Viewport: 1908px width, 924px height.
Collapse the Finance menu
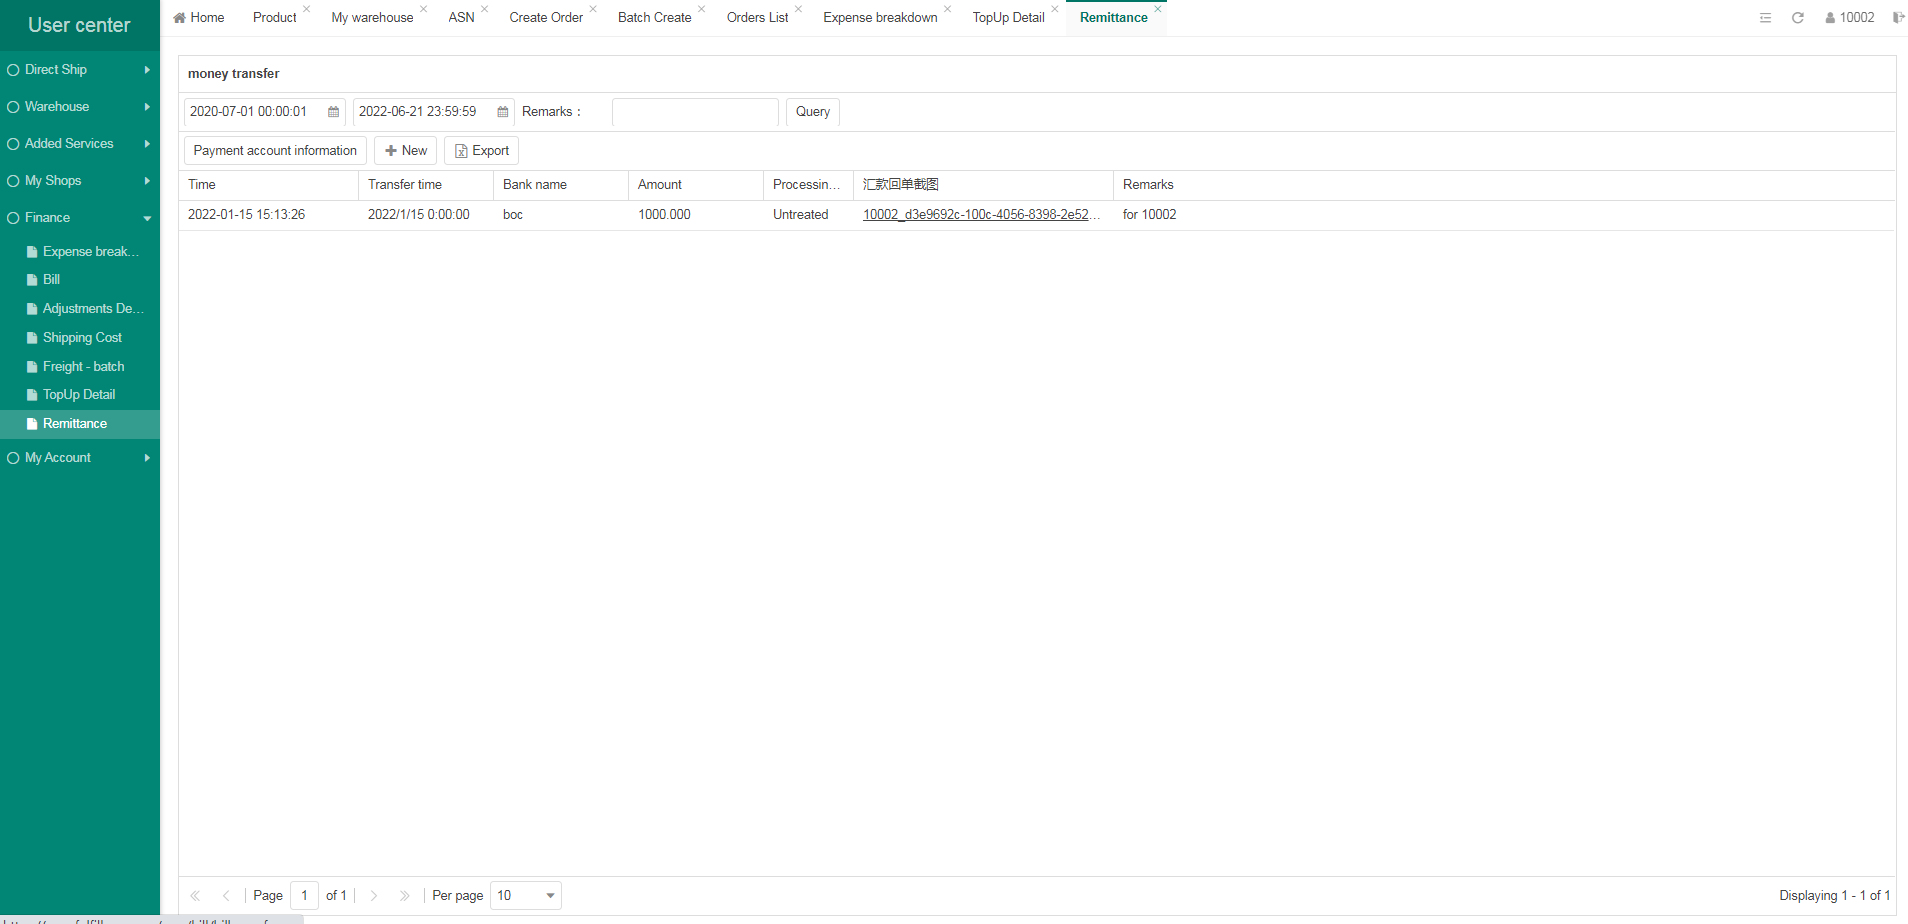pyautogui.click(x=80, y=218)
